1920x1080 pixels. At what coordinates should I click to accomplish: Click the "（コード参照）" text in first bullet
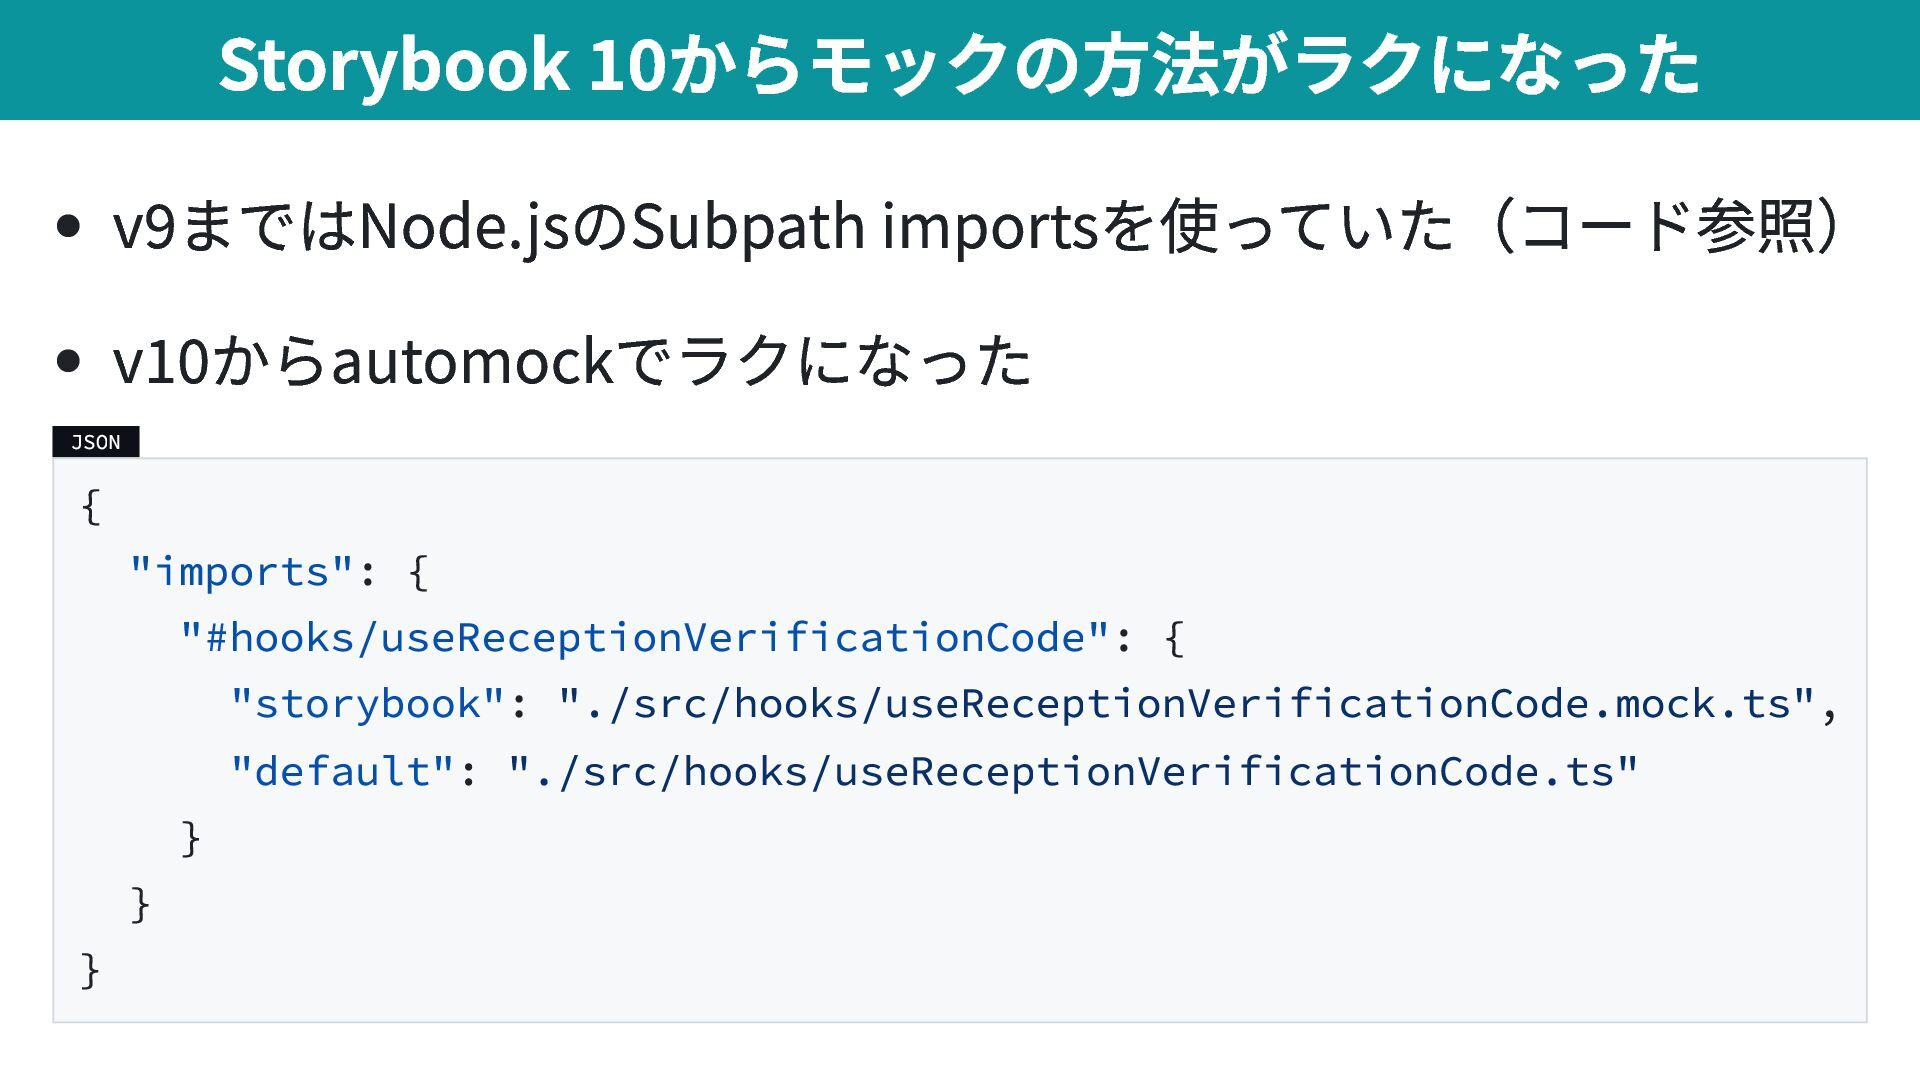(1665, 226)
